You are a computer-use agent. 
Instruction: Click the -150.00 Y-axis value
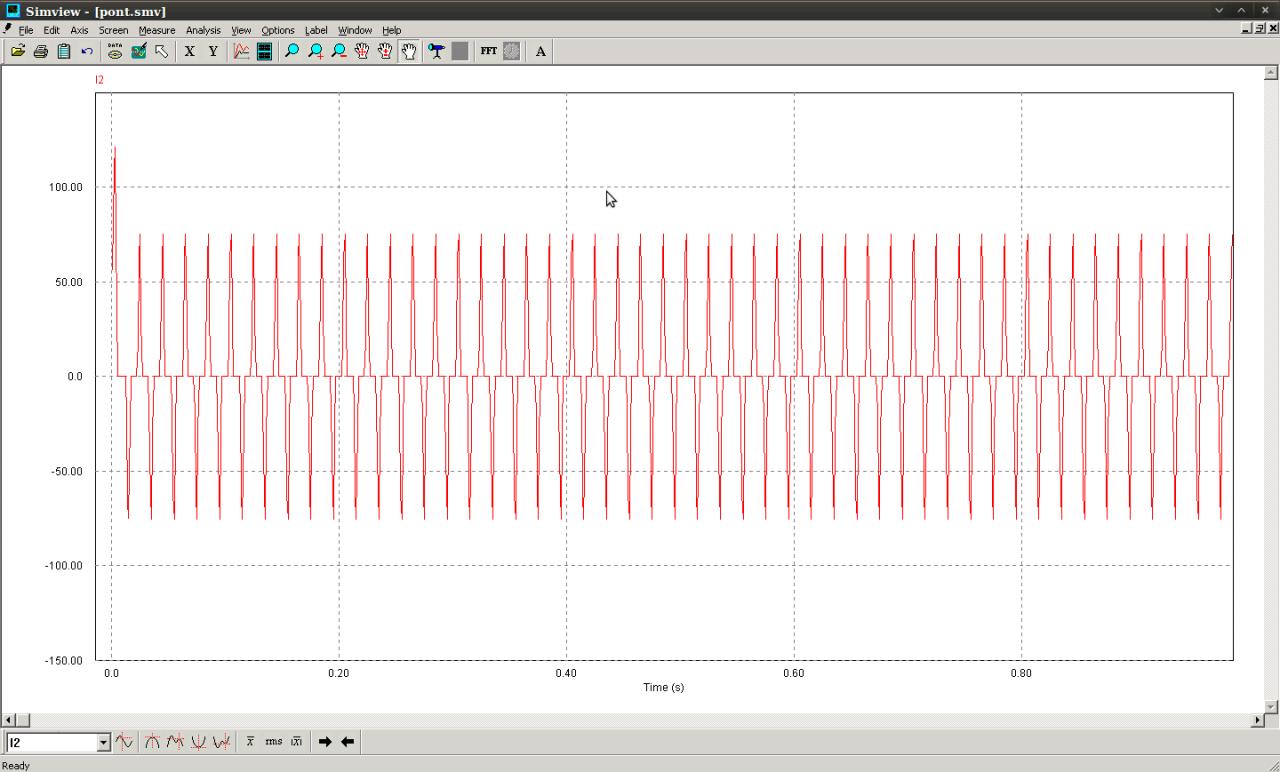click(64, 660)
